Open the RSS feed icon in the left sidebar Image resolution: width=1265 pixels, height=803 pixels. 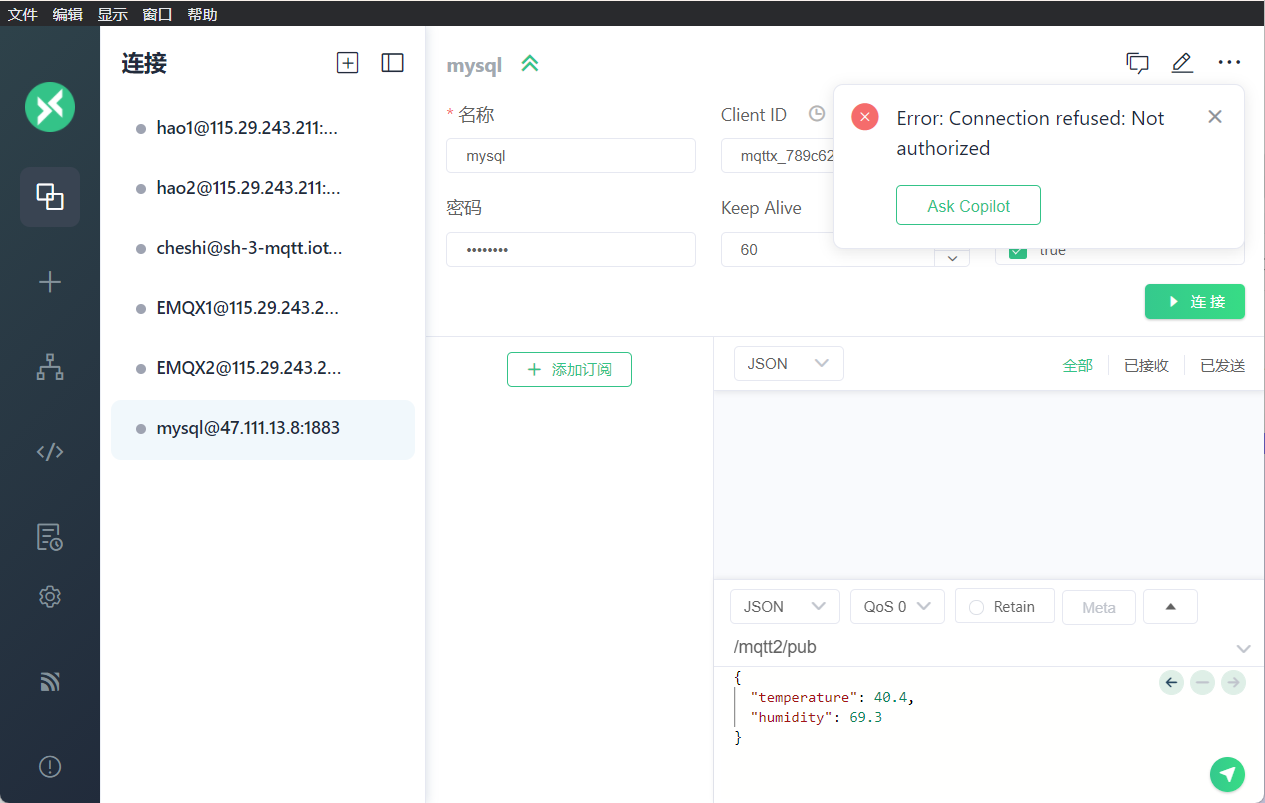point(50,682)
